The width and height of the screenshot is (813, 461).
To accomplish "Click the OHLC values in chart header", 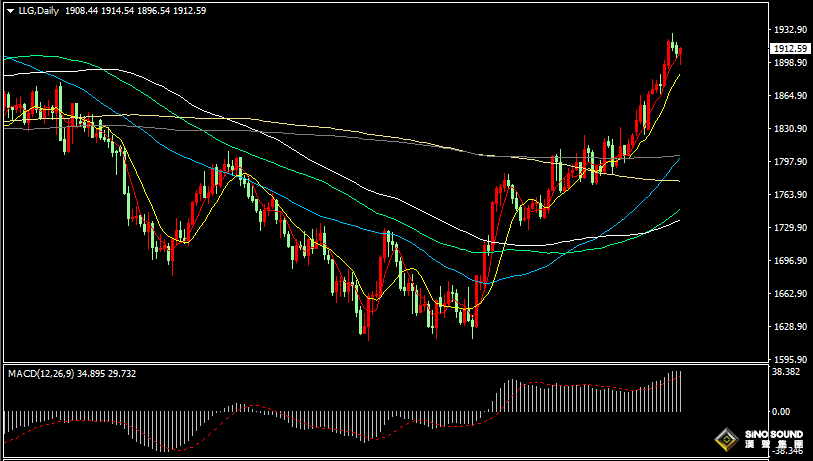I will [135, 10].
